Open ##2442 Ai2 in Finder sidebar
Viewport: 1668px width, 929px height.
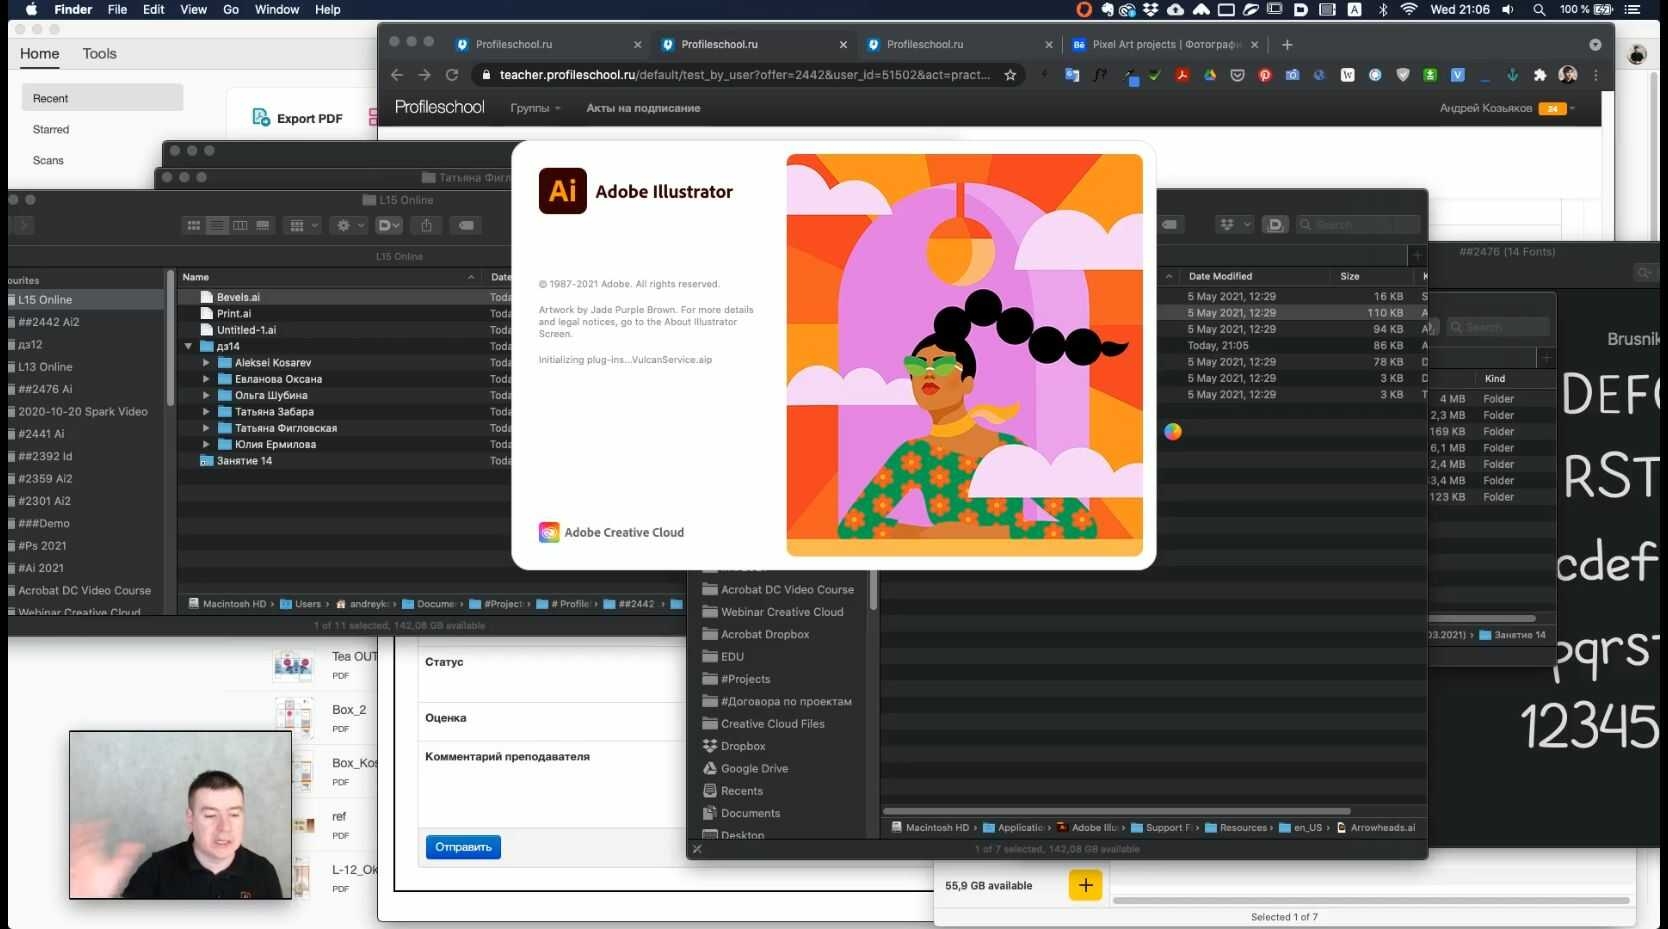48,322
